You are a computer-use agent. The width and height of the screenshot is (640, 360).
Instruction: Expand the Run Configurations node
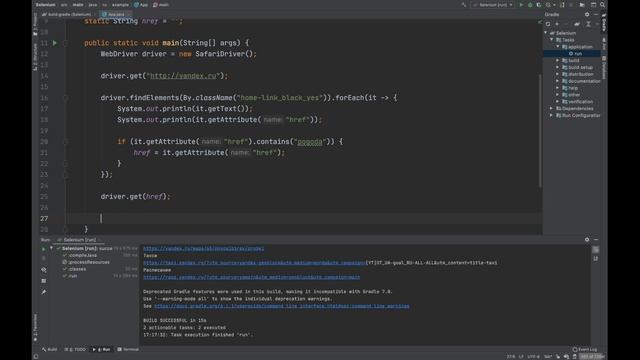tap(551, 116)
